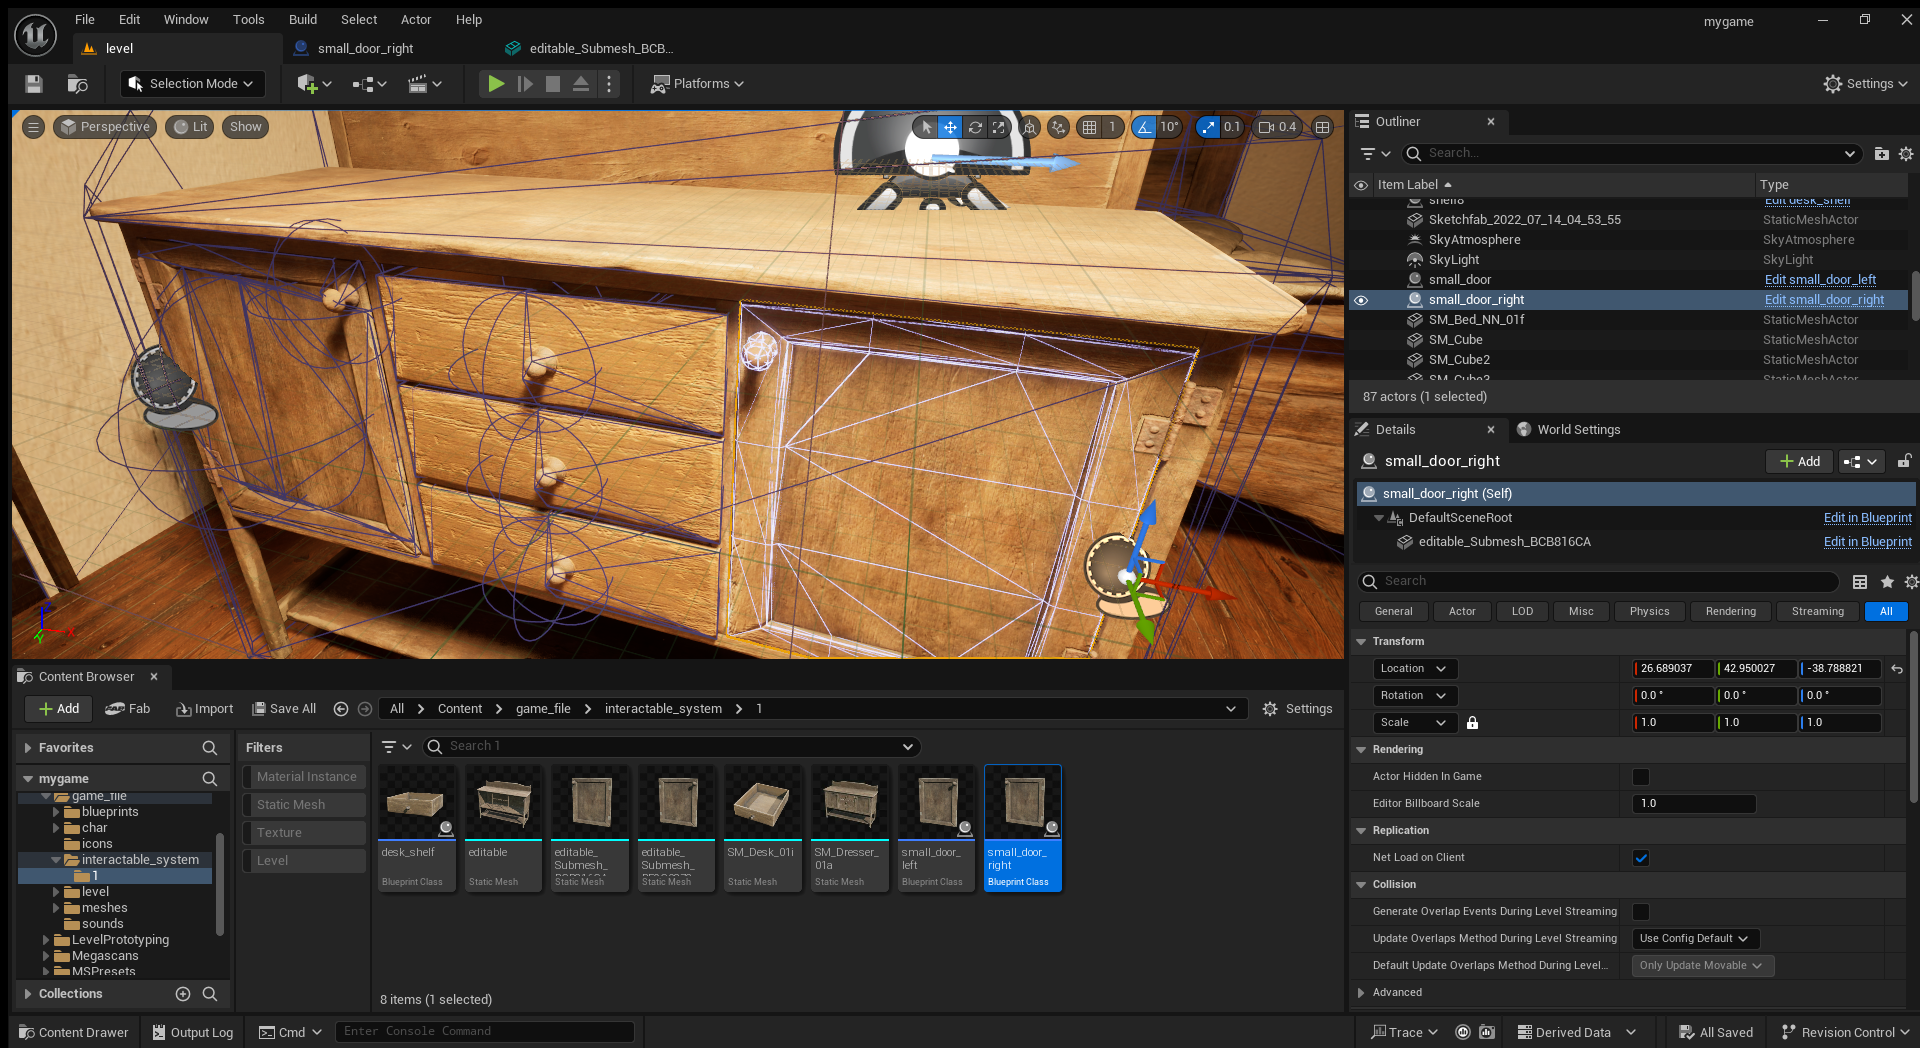
Task: Open the viewport options hamburger menu
Action: (33, 127)
